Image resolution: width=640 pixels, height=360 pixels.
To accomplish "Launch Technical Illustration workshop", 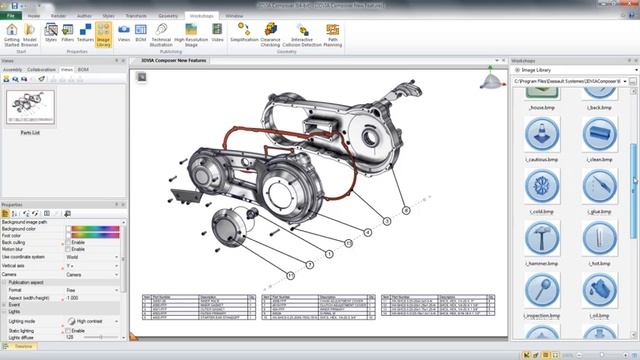I will tap(161, 35).
